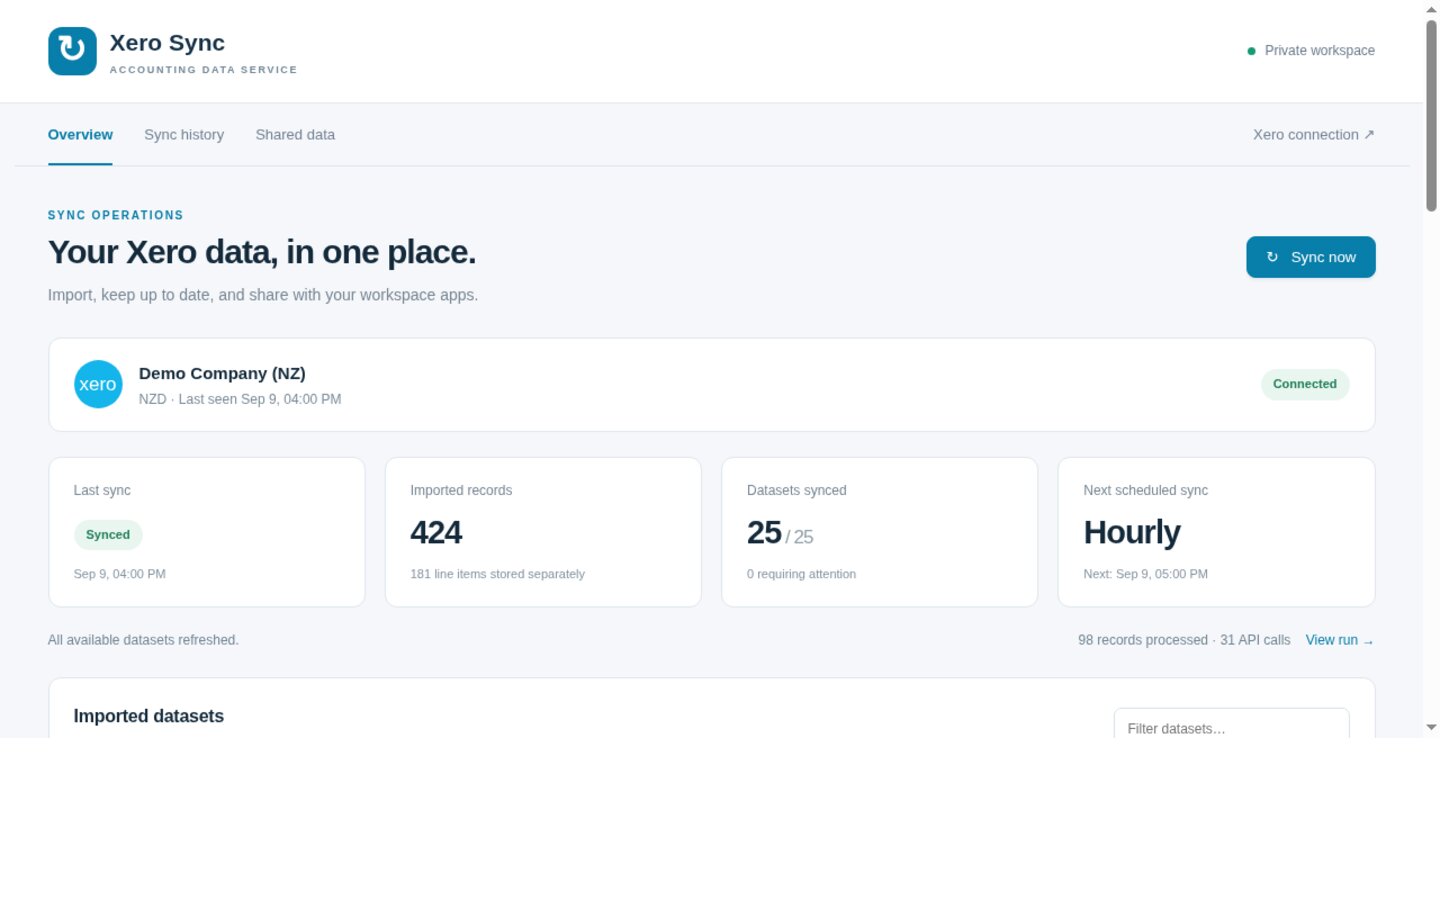This screenshot has height=900, width=1440.
Task: Click "181 line items stored separately" text
Action: tap(497, 574)
